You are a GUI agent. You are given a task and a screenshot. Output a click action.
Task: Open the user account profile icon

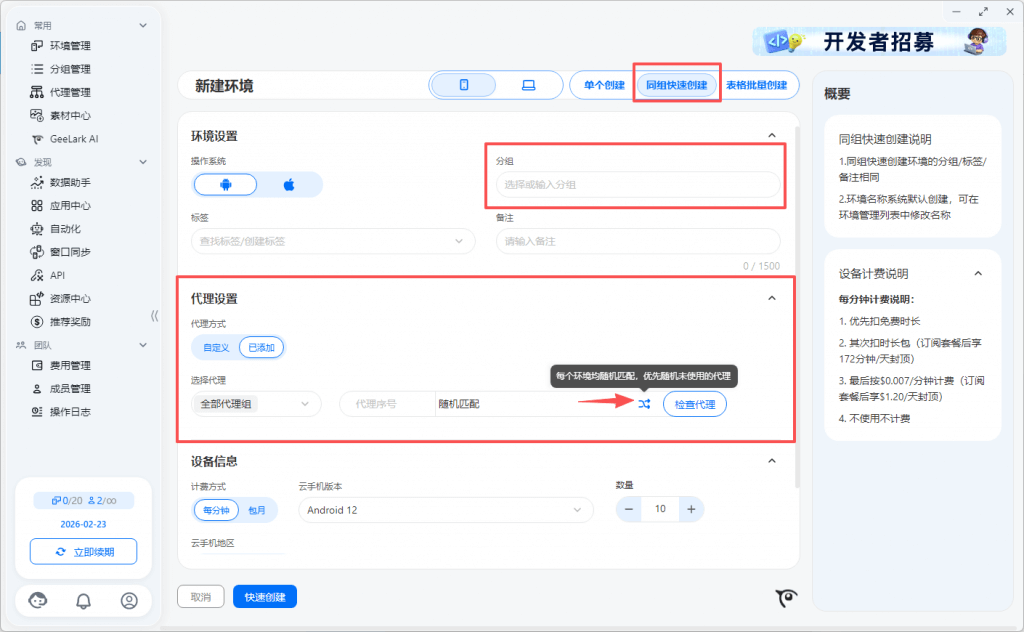(x=129, y=600)
